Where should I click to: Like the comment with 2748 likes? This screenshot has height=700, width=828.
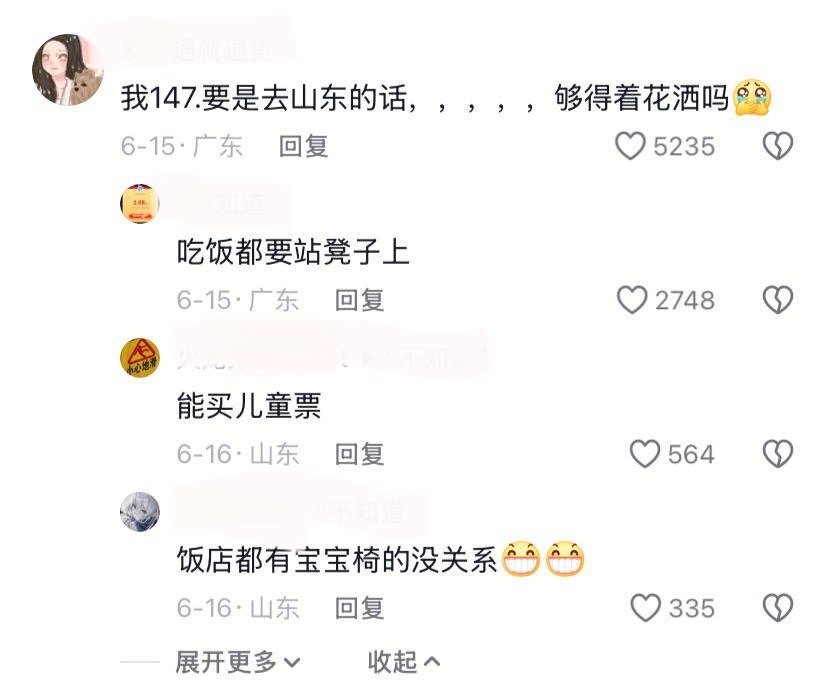(x=632, y=300)
